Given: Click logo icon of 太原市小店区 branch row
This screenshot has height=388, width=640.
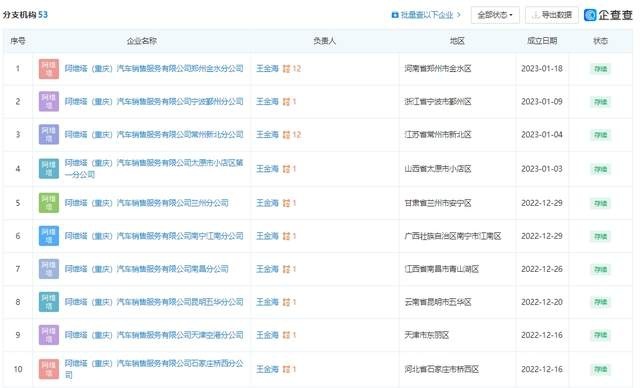Looking at the screenshot, I should click(49, 169).
